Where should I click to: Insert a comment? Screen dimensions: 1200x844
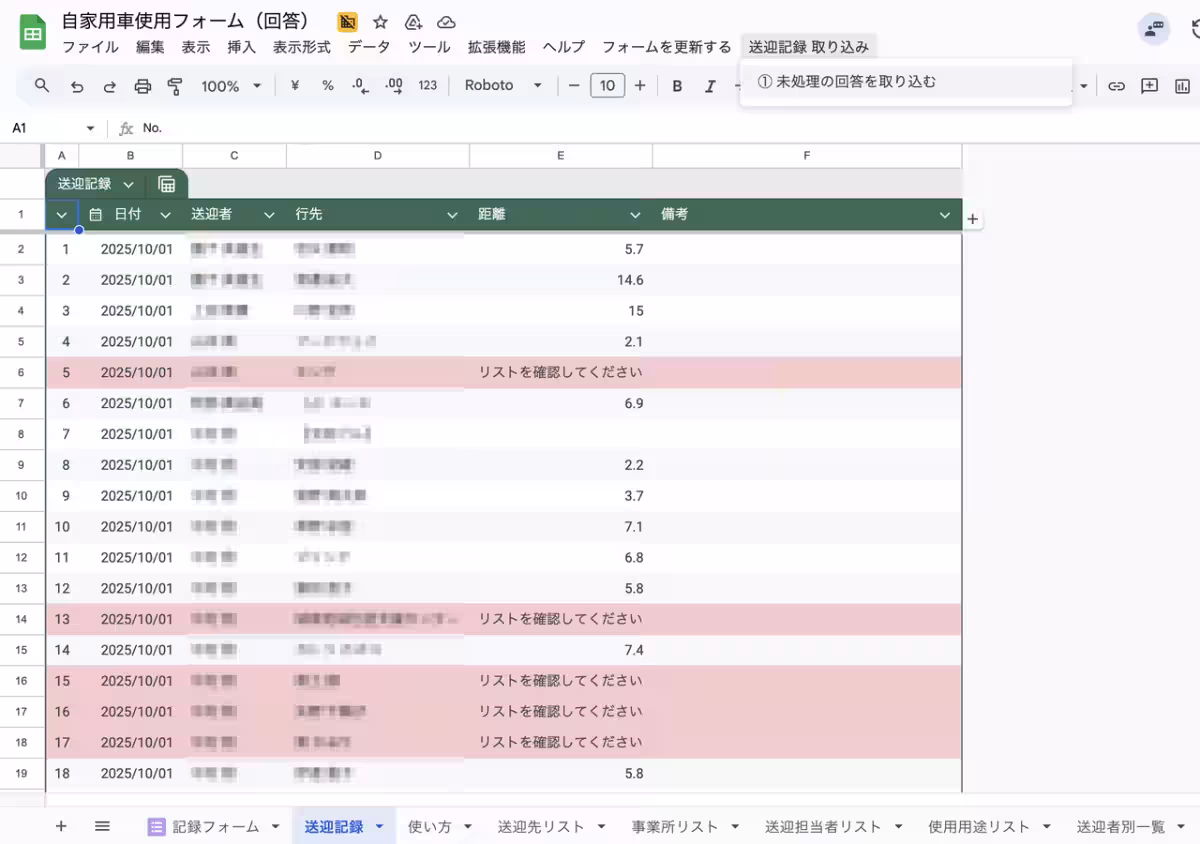[1148, 85]
